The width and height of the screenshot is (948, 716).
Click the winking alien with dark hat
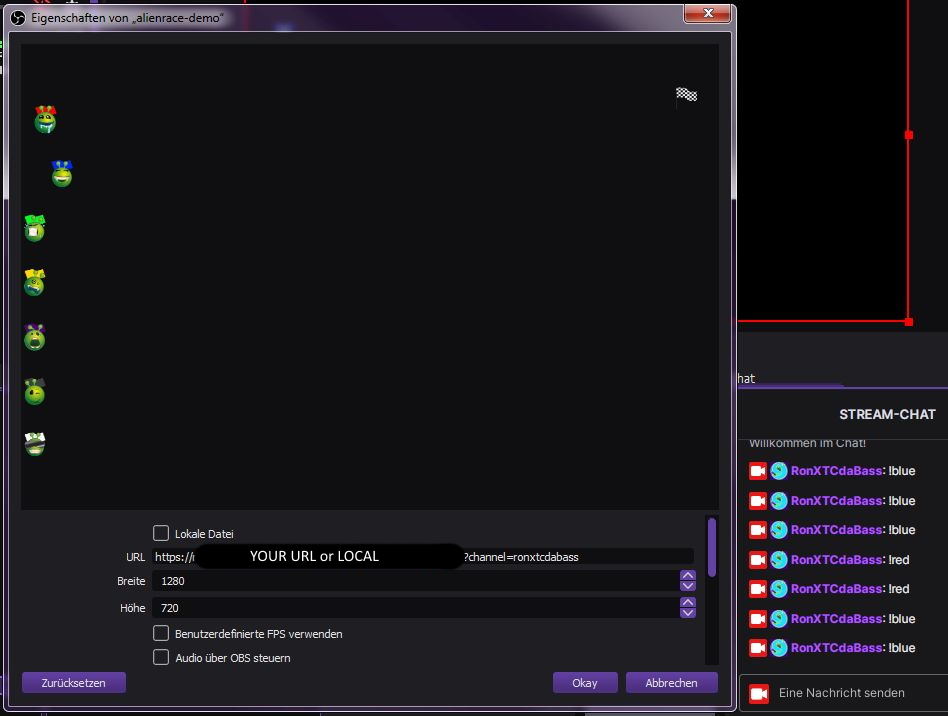tap(34, 391)
